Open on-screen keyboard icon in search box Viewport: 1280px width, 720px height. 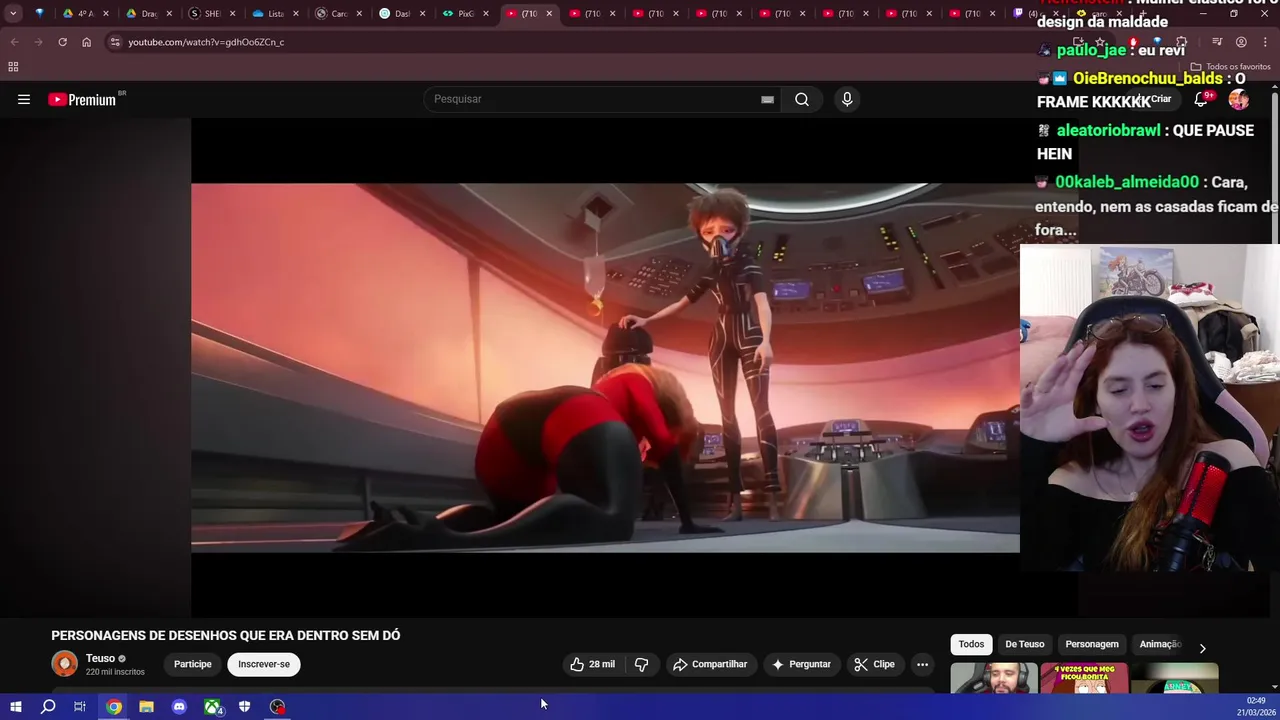(767, 99)
